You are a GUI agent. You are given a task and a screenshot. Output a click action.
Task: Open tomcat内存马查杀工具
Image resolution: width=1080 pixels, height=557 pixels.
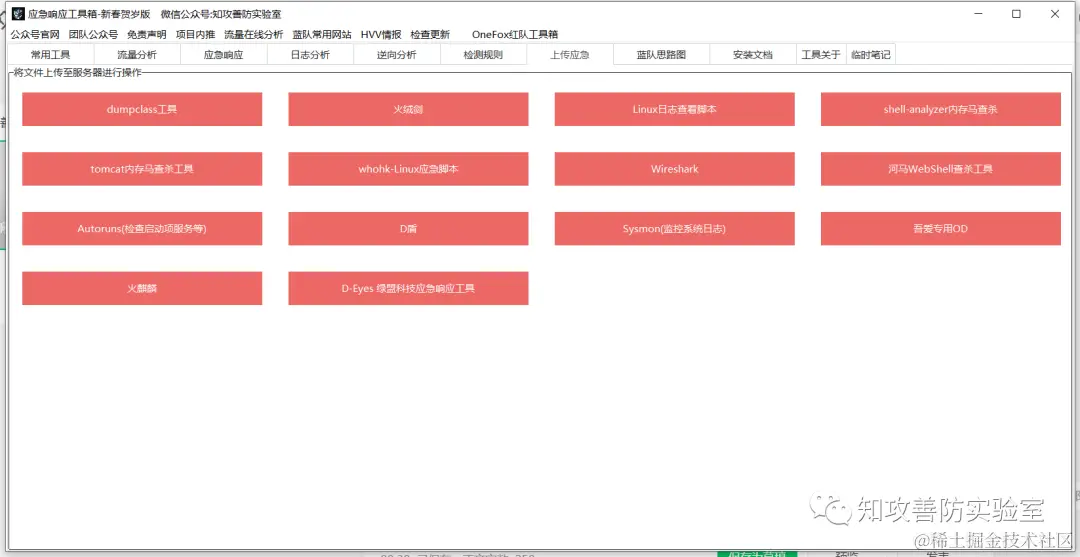click(142, 169)
